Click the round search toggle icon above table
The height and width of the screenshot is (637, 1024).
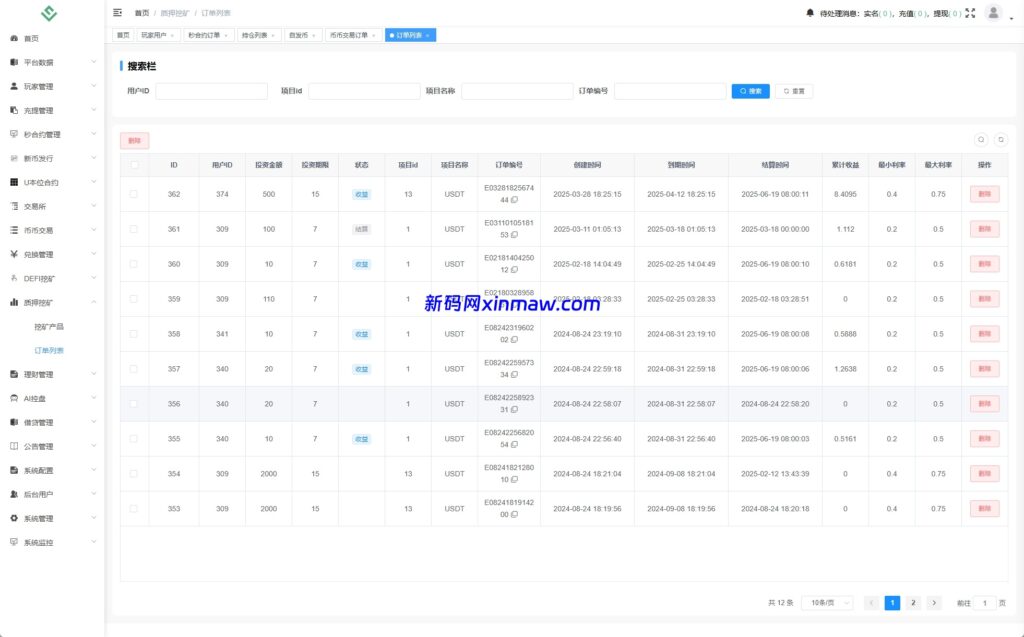(x=981, y=140)
